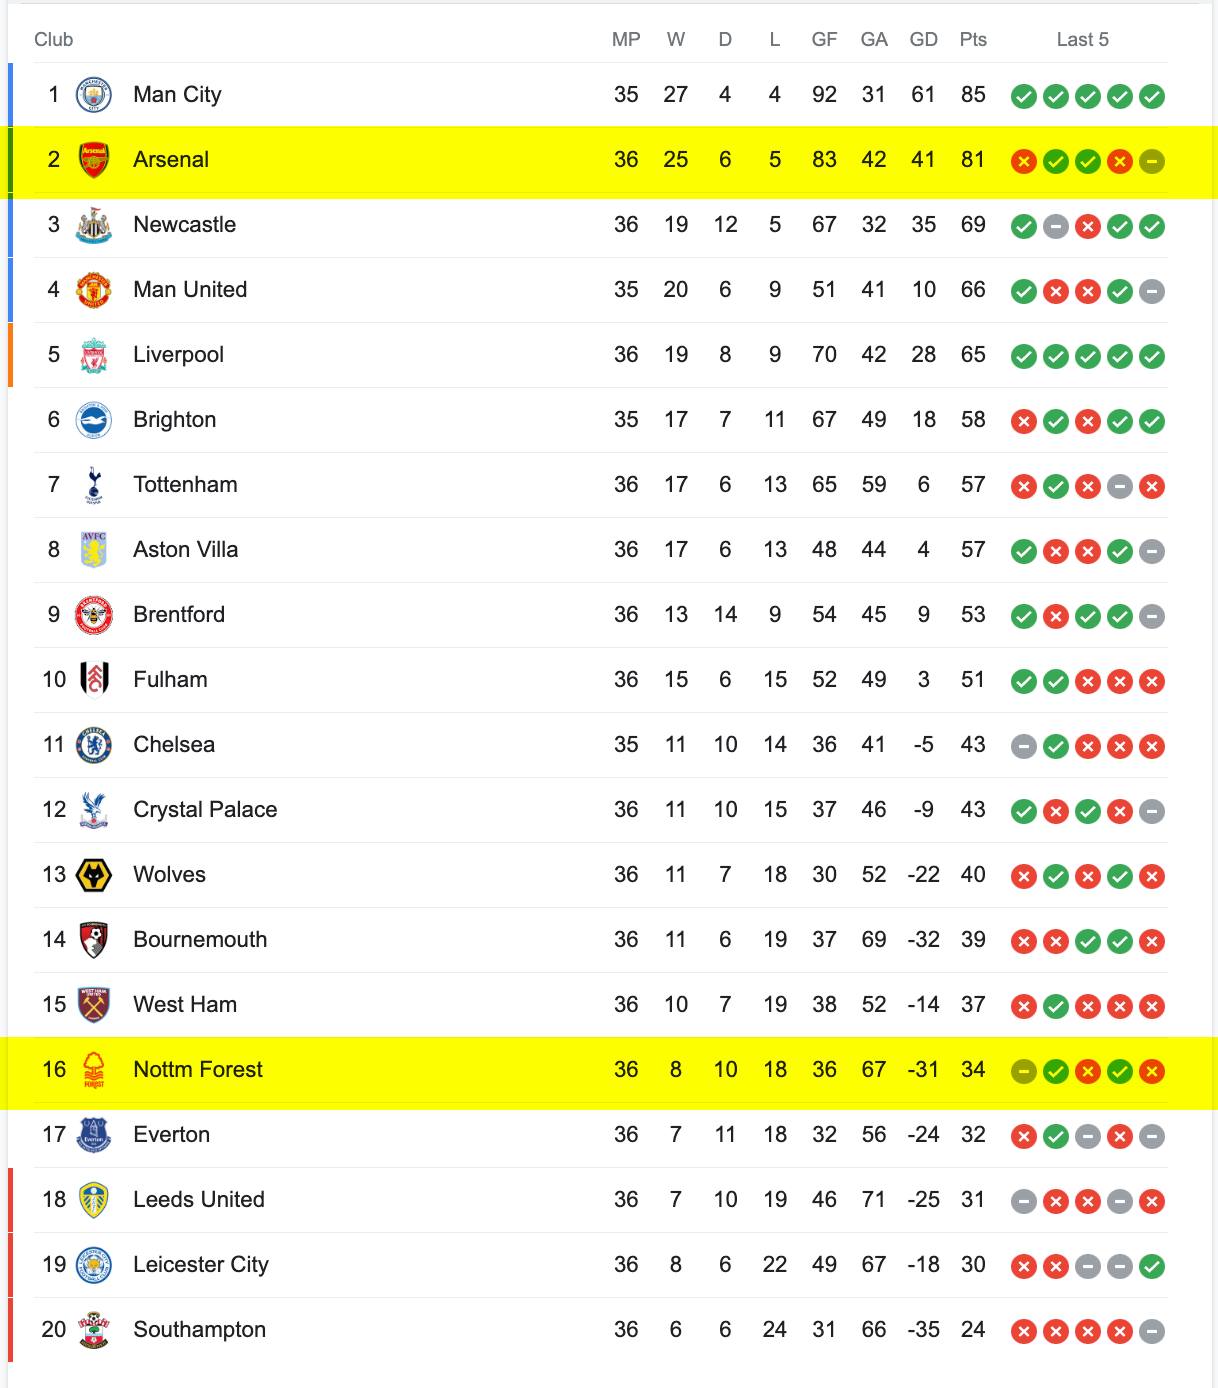1218x1388 pixels.
Task: Click the Pts column header
Action: coord(973,40)
